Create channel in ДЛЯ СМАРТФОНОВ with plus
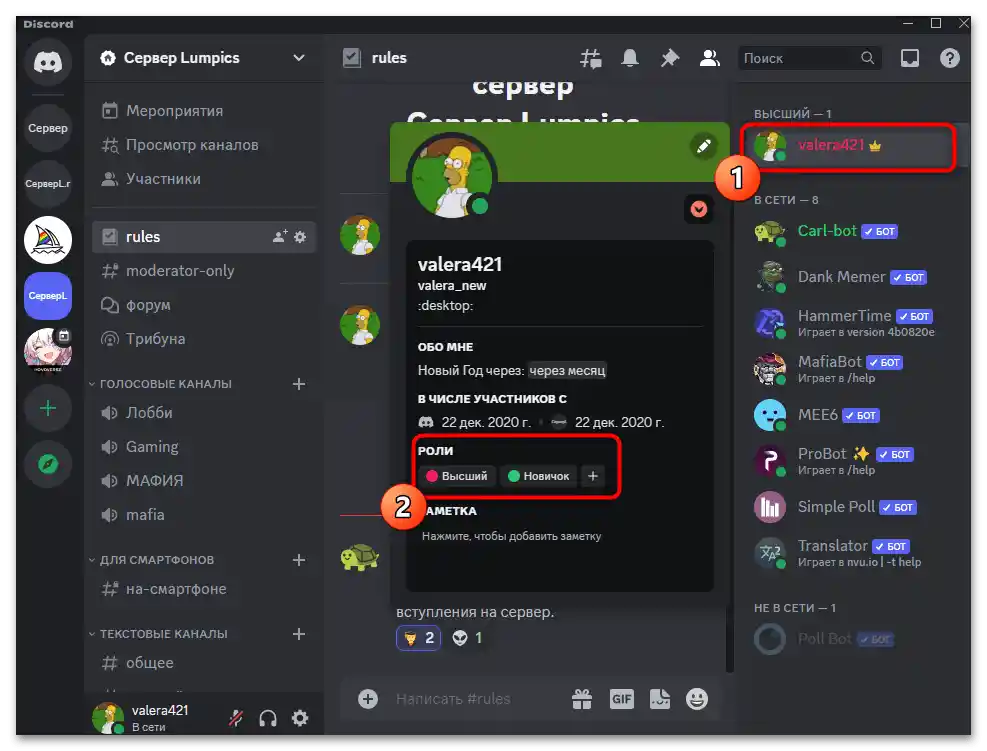This screenshot has height=751, width=987. pyautogui.click(x=299, y=560)
